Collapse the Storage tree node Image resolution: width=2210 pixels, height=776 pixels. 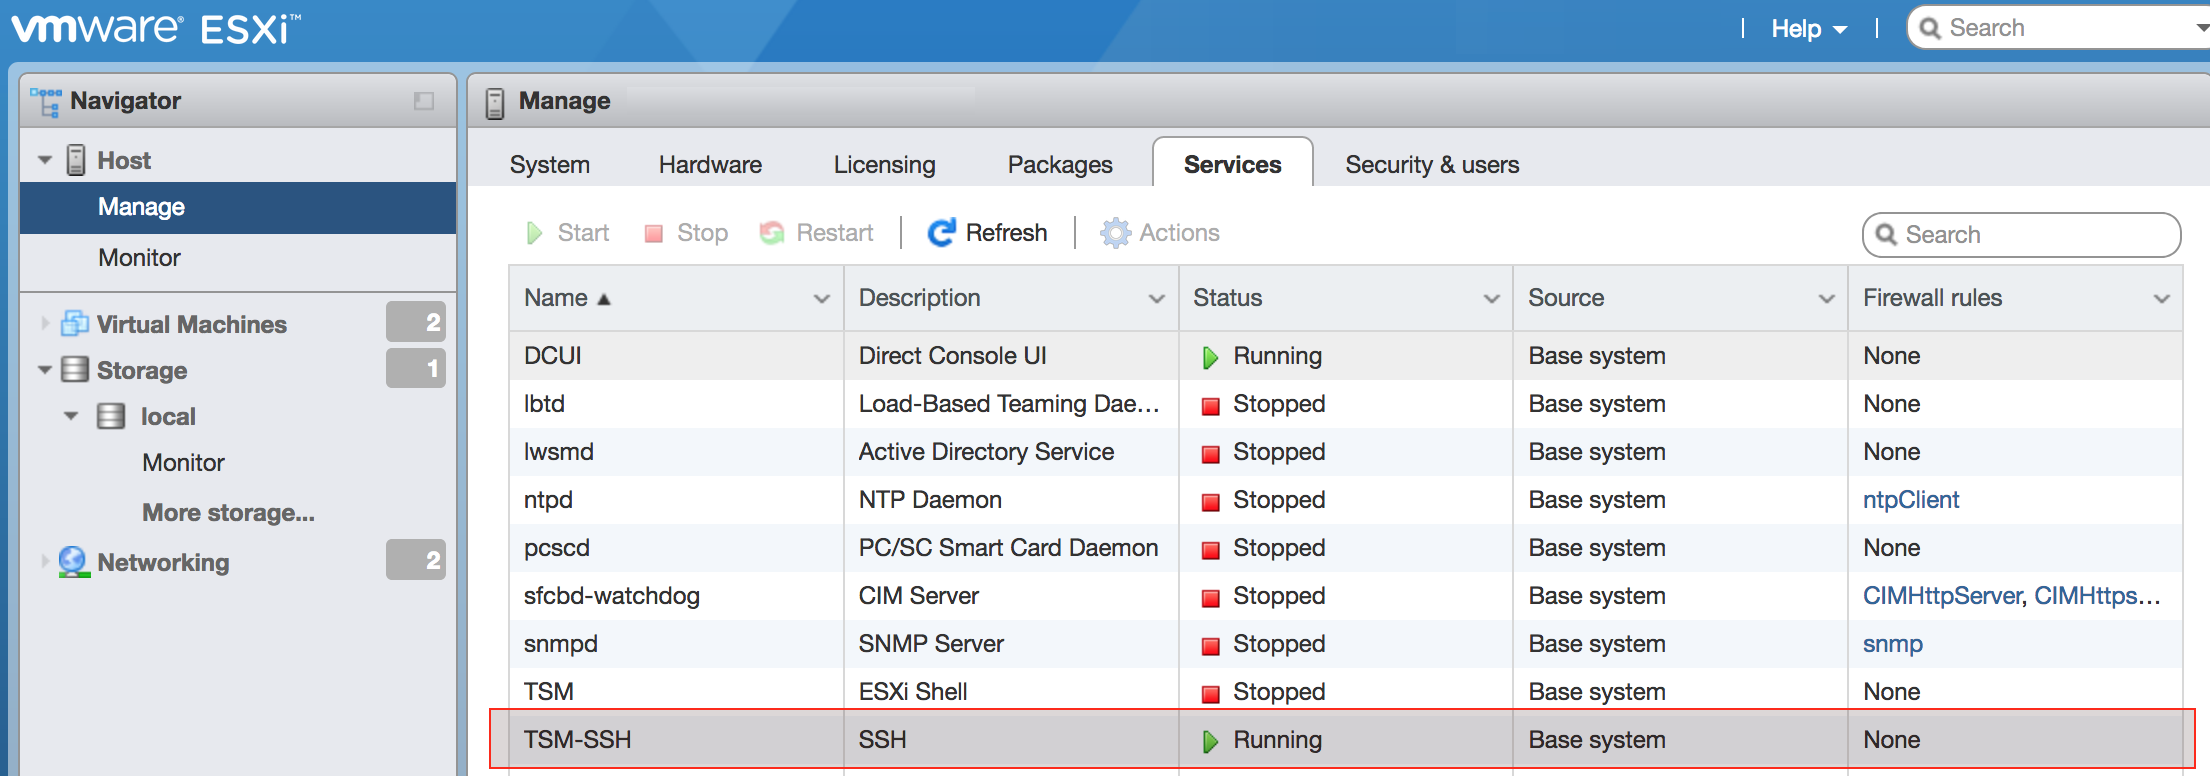click(45, 370)
